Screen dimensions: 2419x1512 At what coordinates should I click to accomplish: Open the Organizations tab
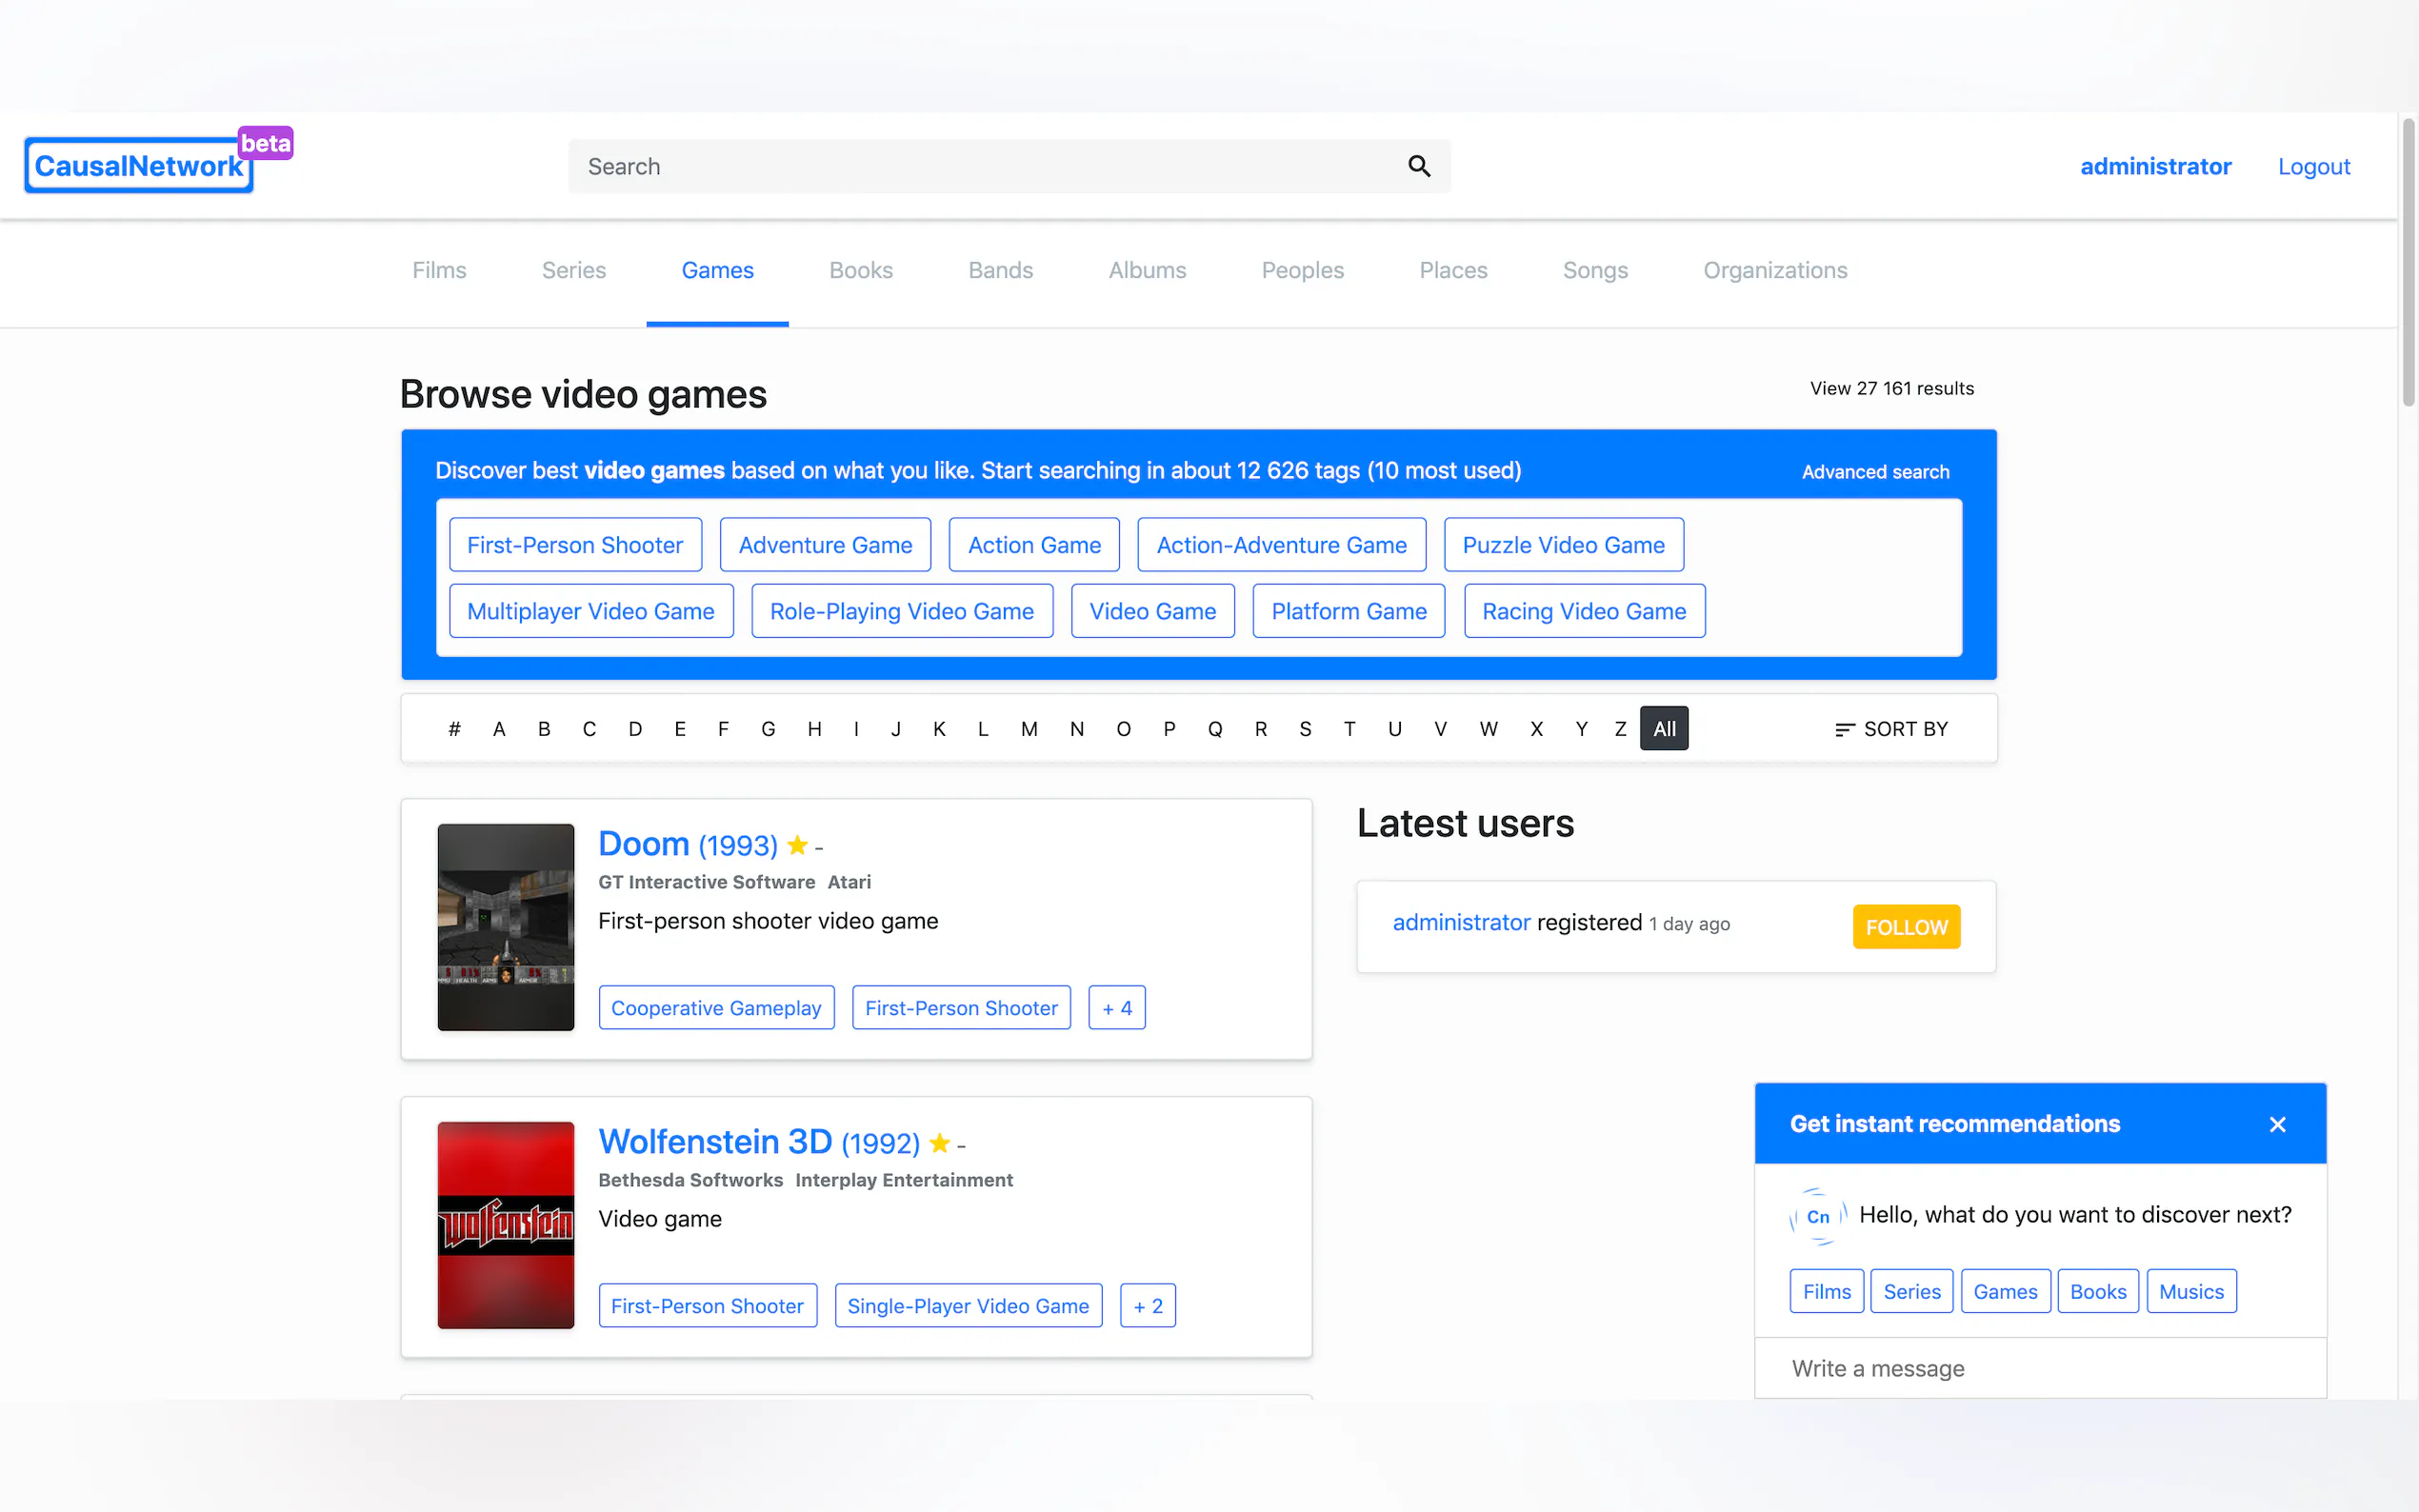pos(1774,270)
